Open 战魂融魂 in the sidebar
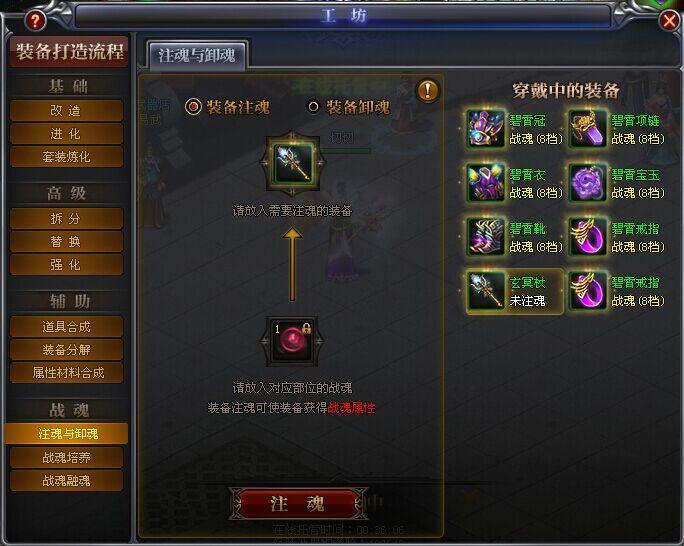 coord(66,481)
